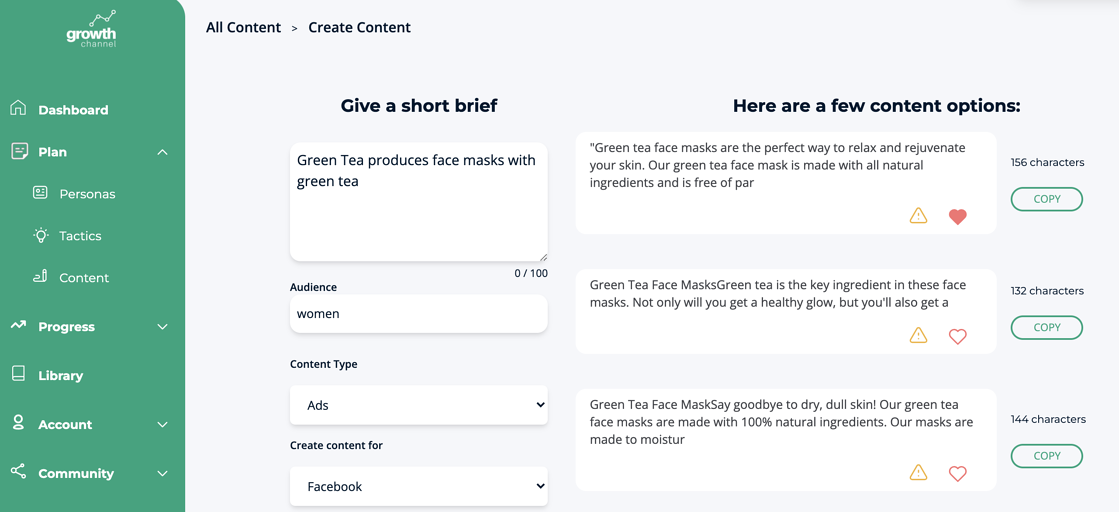Copy the 156 characters content option

pyautogui.click(x=1047, y=199)
